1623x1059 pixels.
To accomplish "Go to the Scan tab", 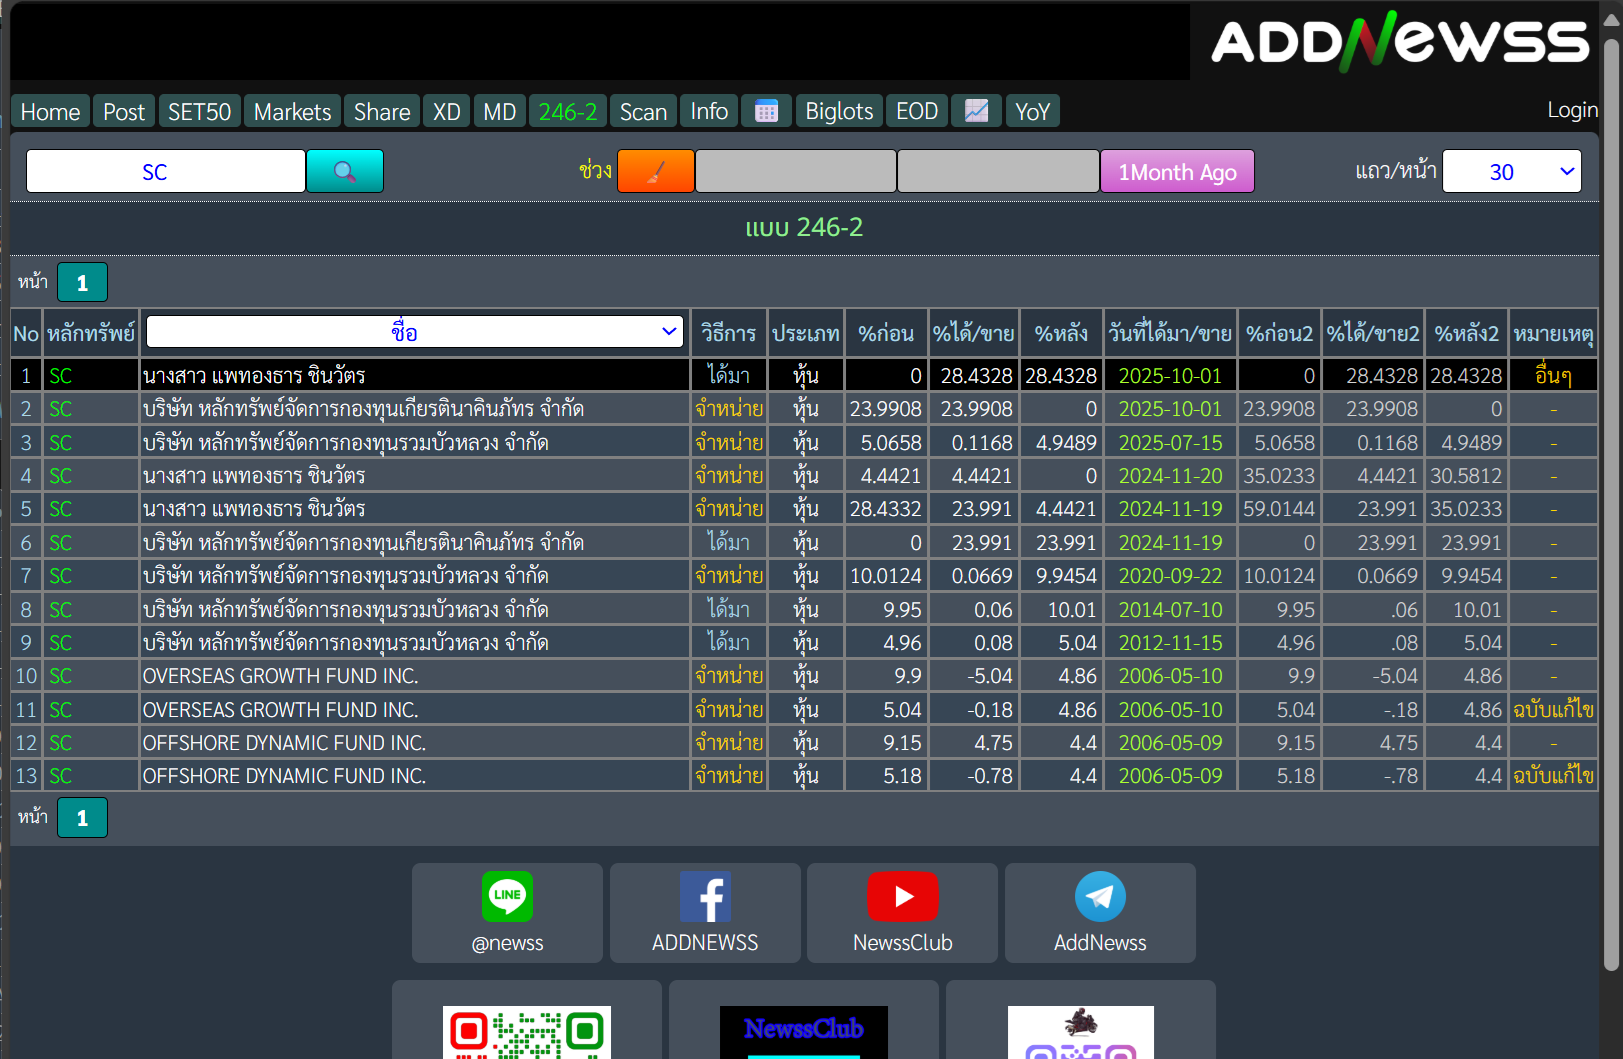I will click(x=643, y=111).
